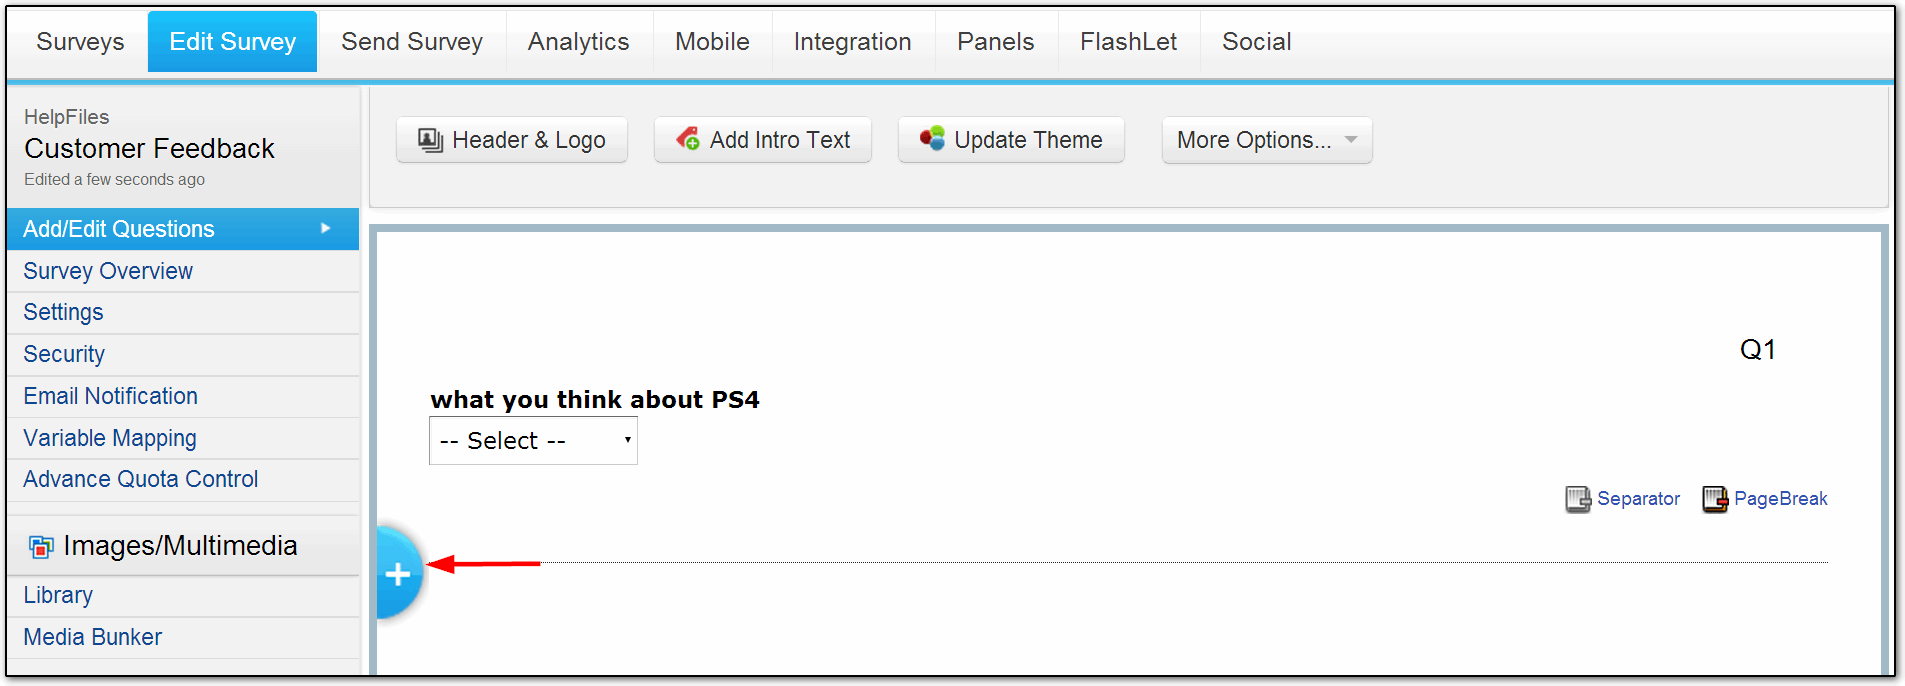1905x686 pixels.
Task: Click the HelpFiles folder label
Action: click(66, 117)
